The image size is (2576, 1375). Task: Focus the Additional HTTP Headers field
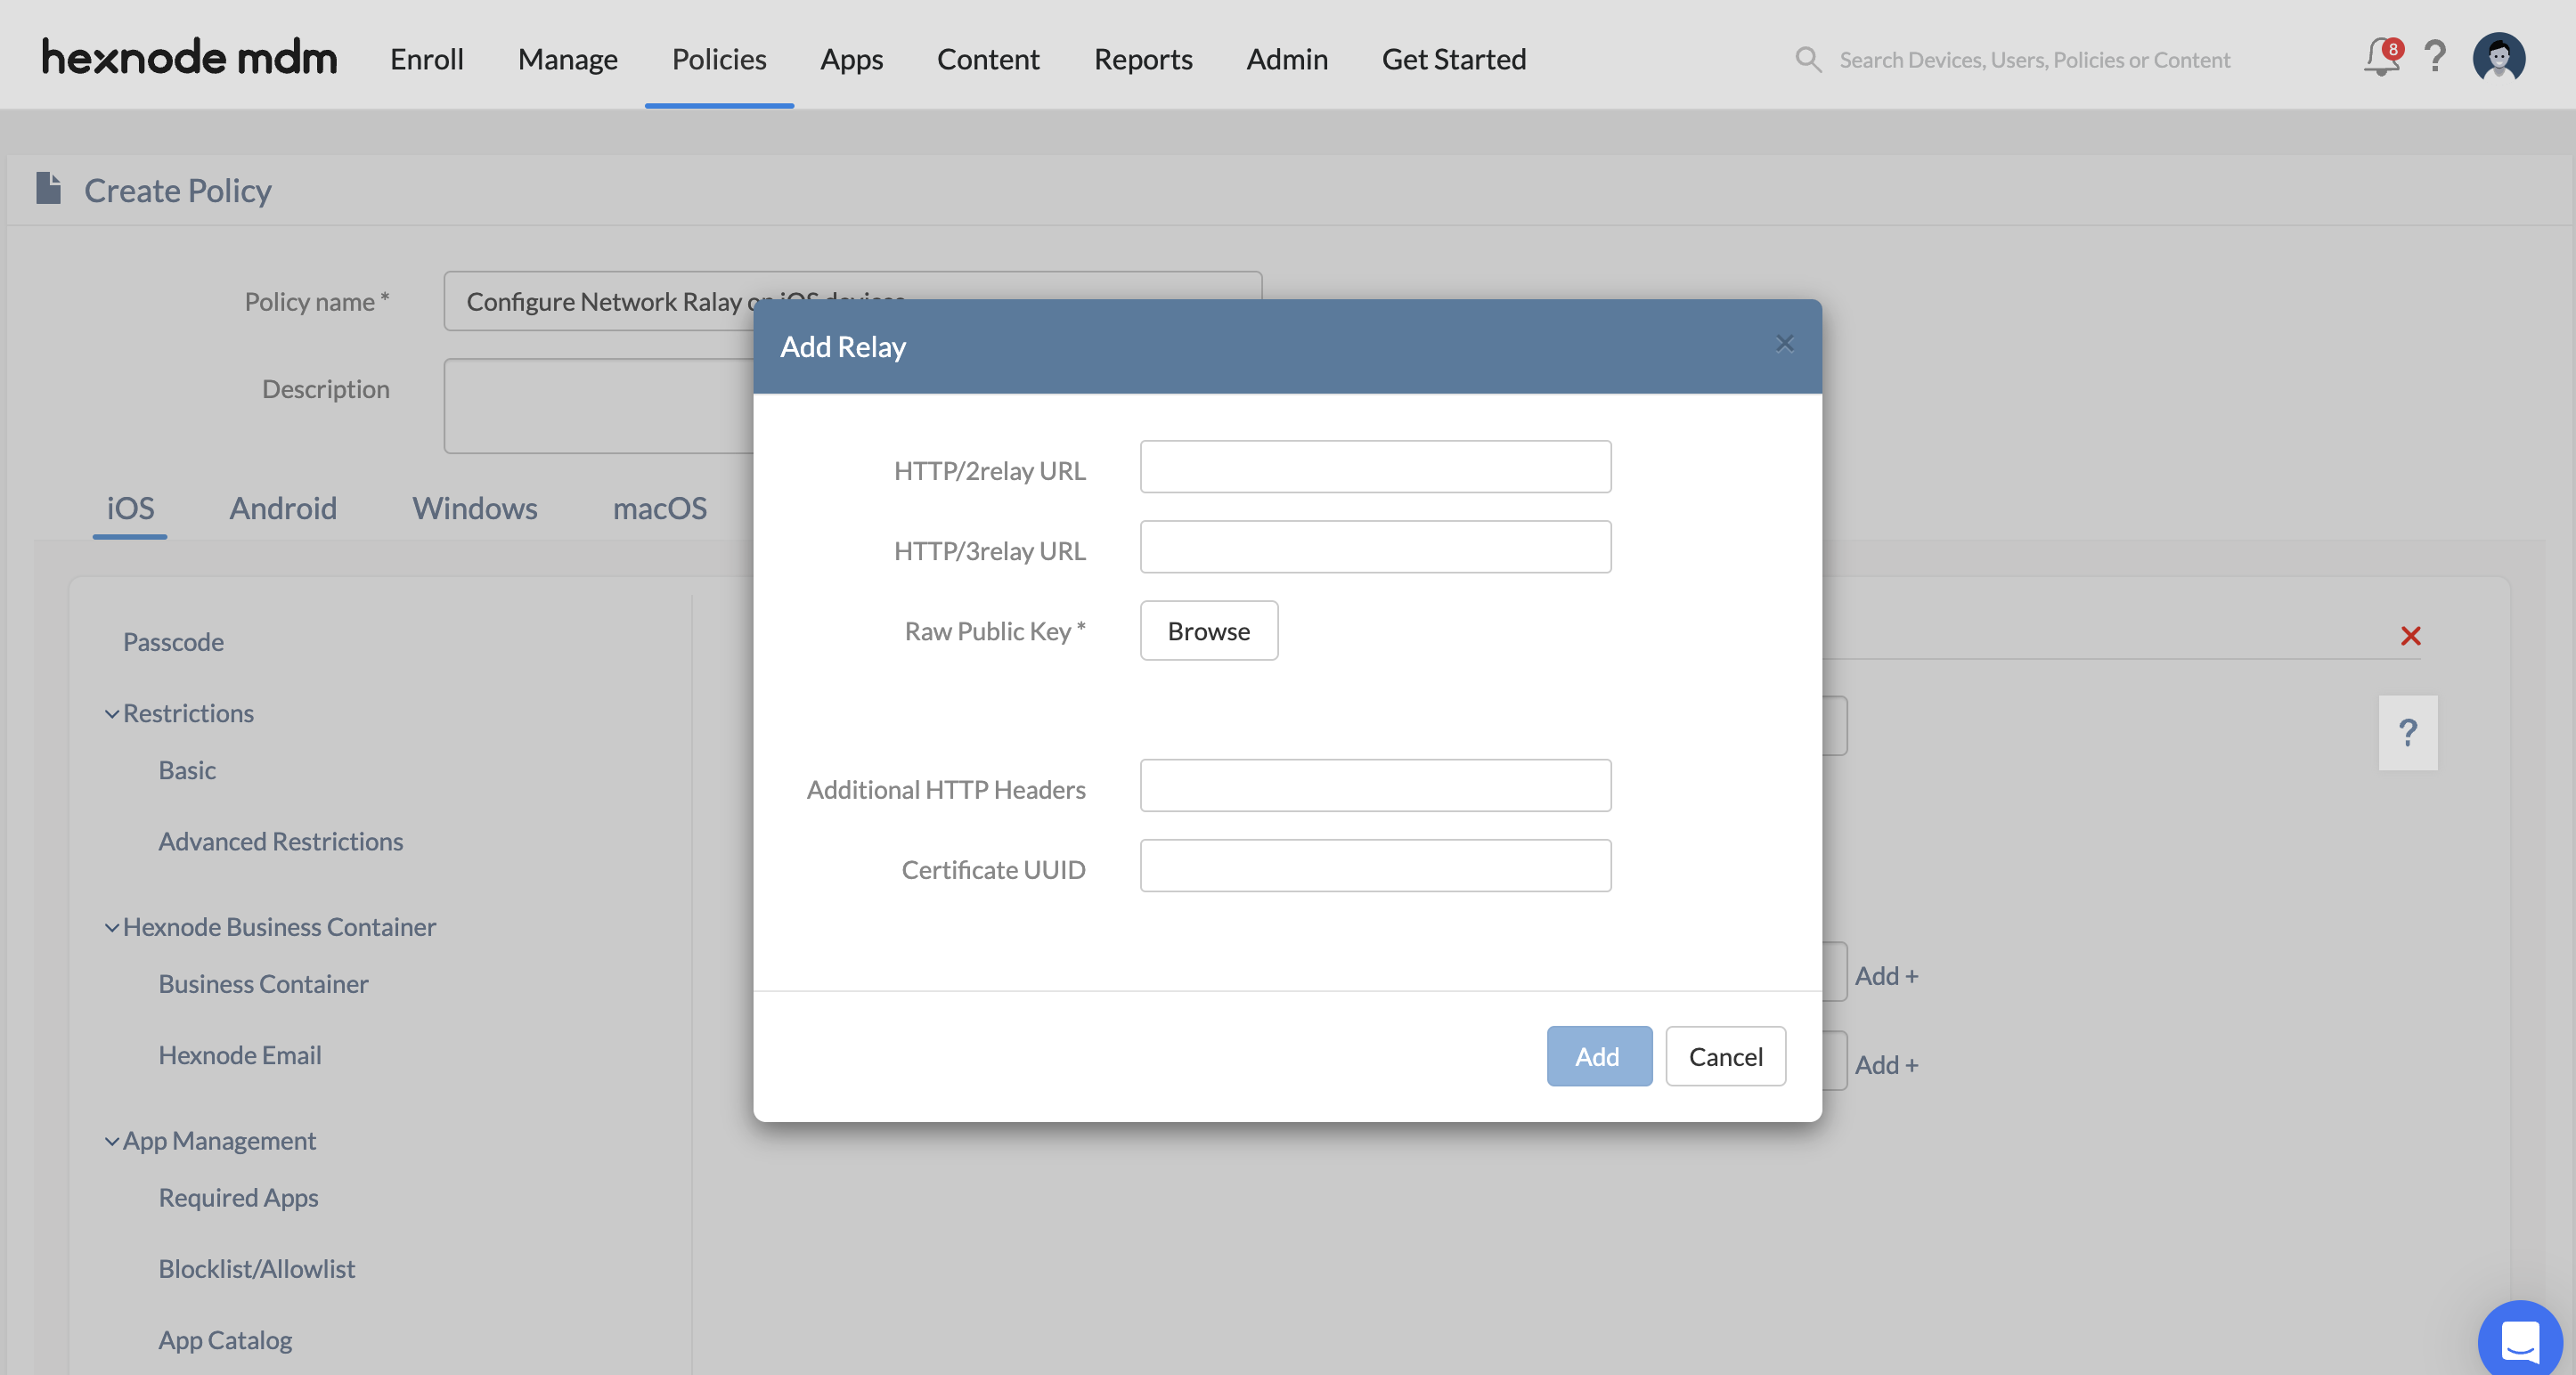(x=1375, y=785)
